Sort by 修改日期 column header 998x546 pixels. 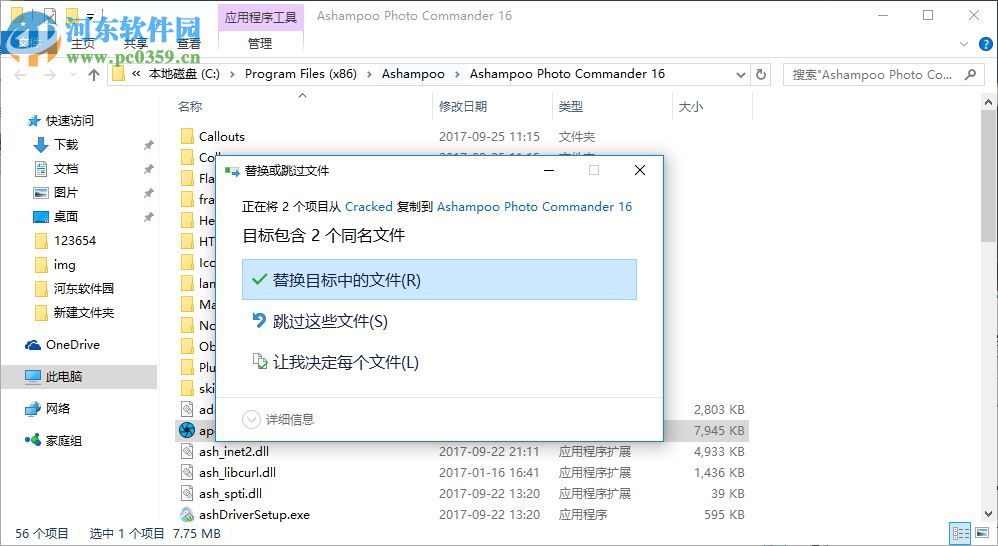463,107
